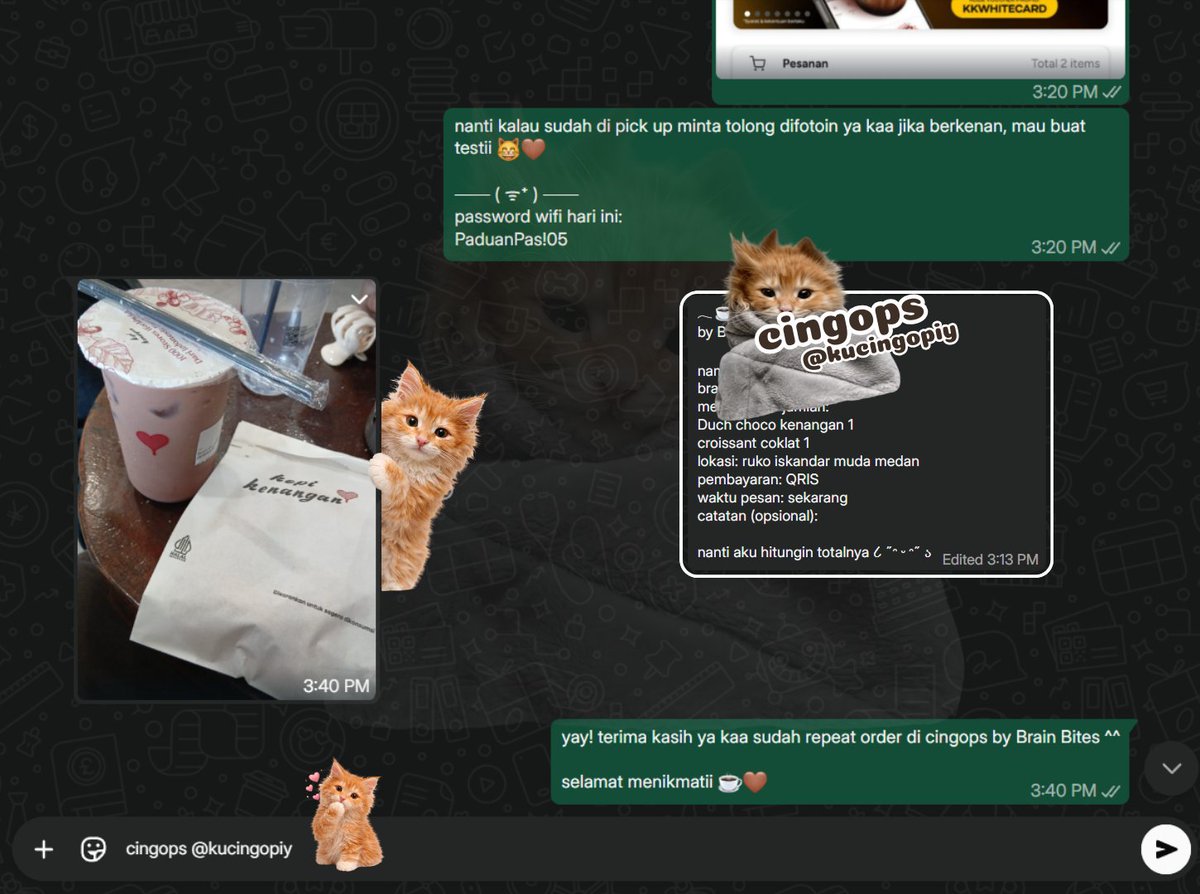Click the read ticks of the wifi password message
The height and width of the screenshot is (894, 1200).
click(1111, 248)
